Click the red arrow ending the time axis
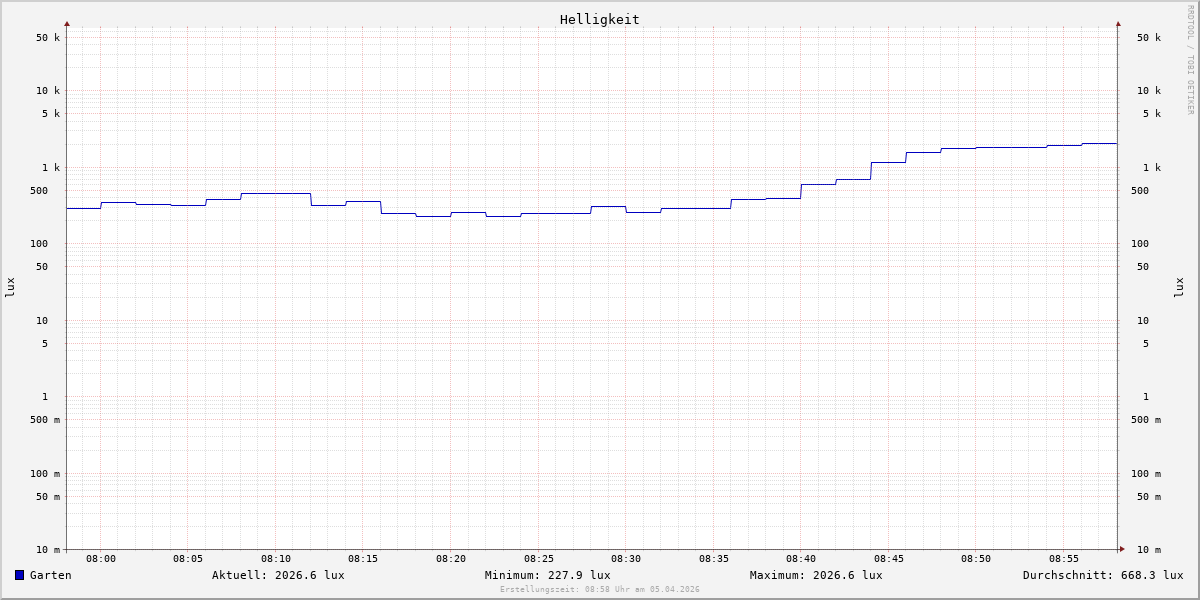The height and width of the screenshot is (600, 1200). point(1122,549)
